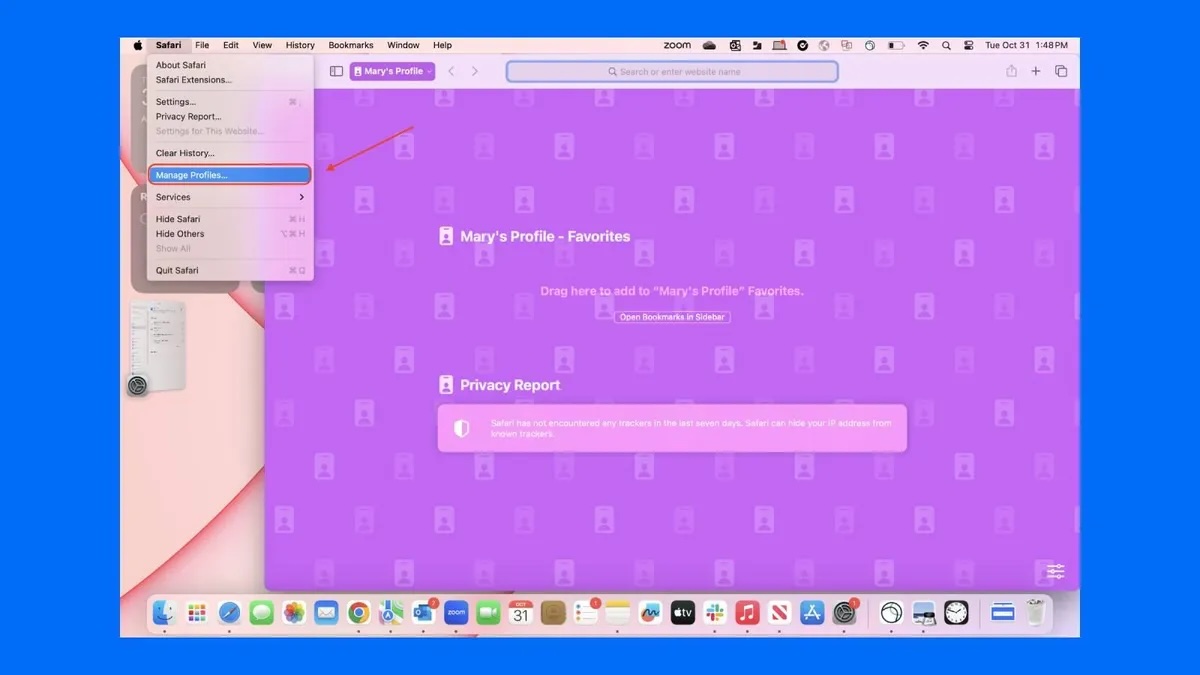Click the Share icon in Safari's toolbar
The height and width of the screenshot is (675, 1200).
(1011, 71)
